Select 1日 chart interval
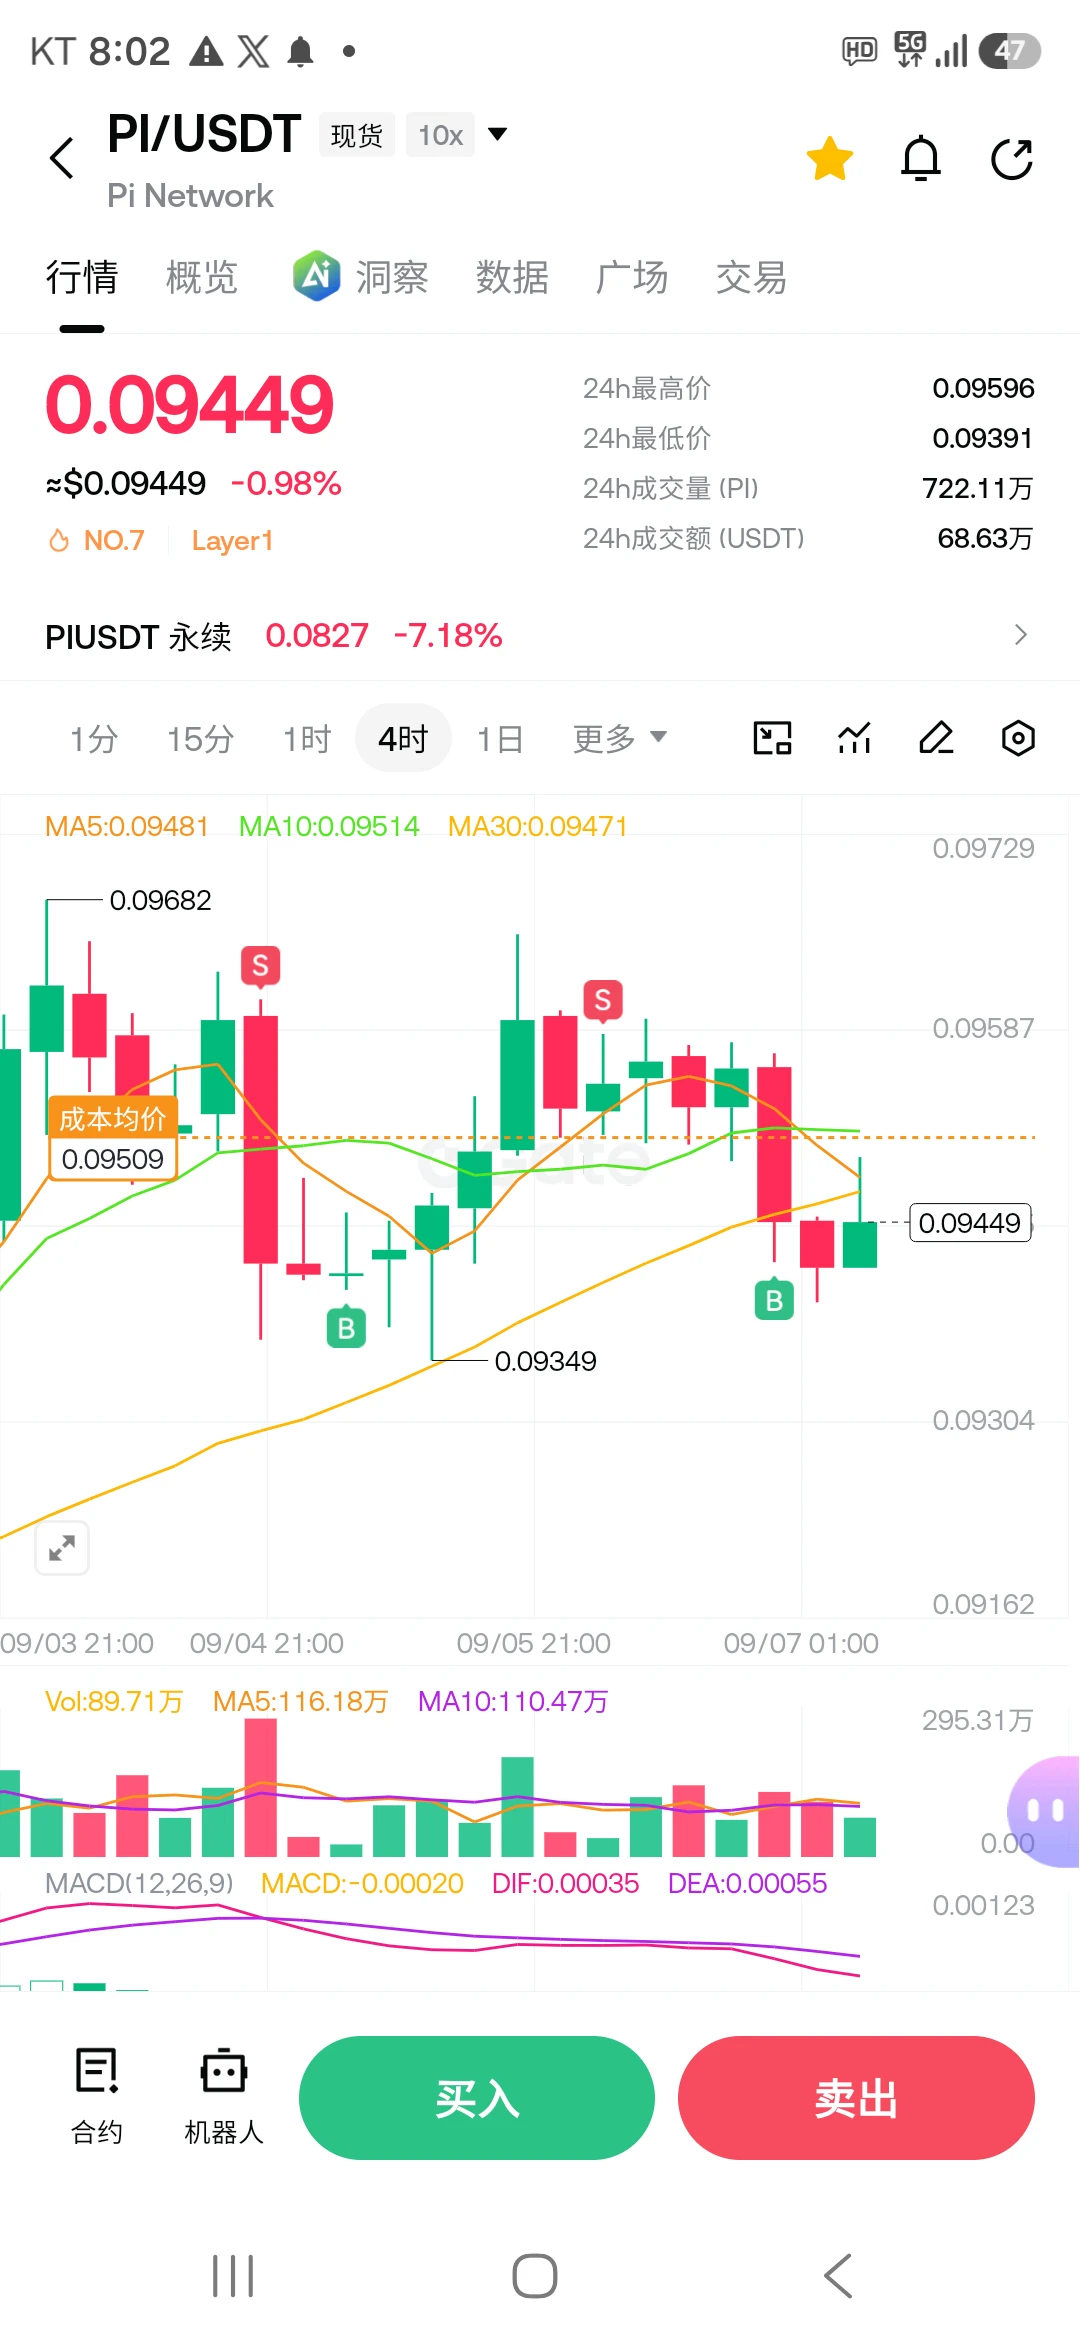This screenshot has height=2340, width=1080. pyautogui.click(x=500, y=739)
